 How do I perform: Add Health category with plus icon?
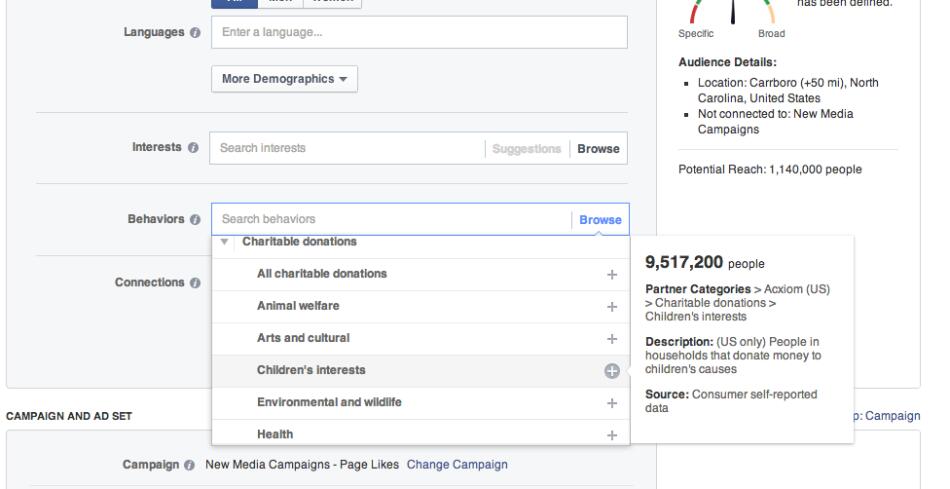point(612,435)
